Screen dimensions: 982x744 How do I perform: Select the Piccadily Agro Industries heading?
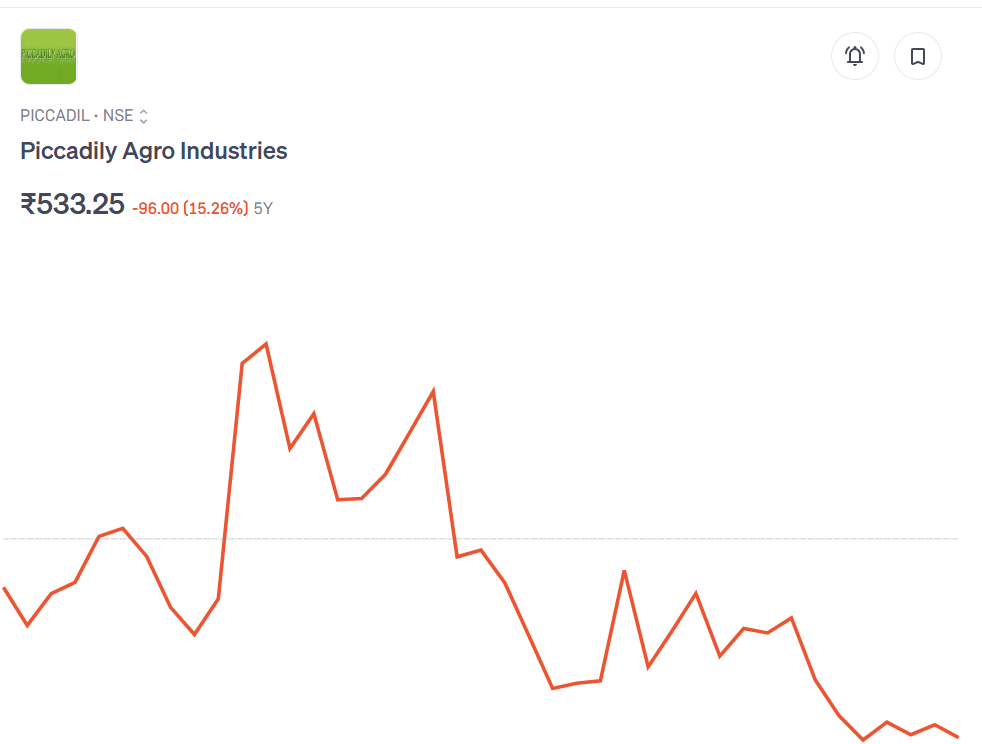tap(154, 151)
